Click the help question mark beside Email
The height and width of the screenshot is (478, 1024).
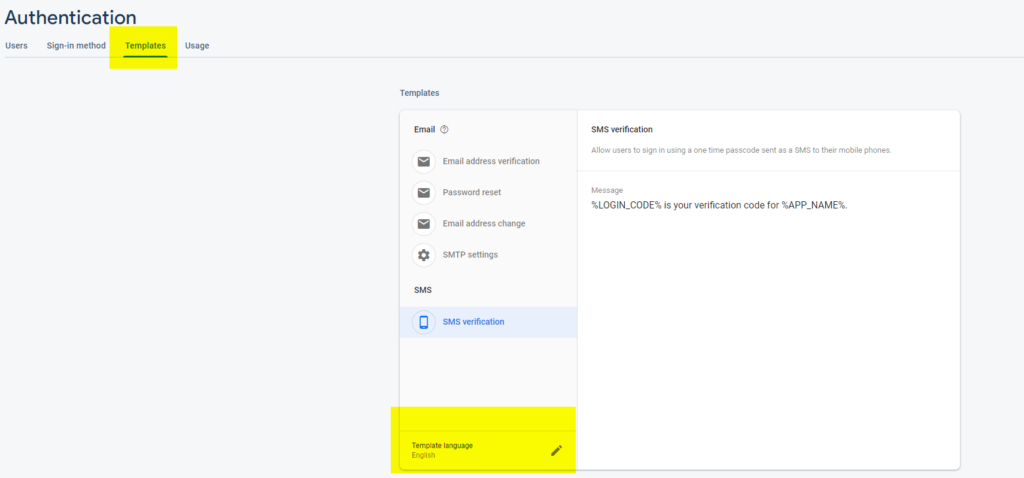coord(445,129)
